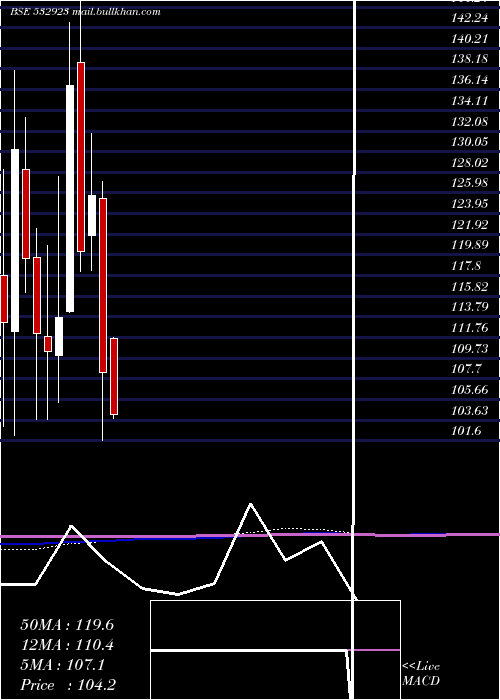
Task: Click the 132.08 price axis label
Action: tap(469, 121)
